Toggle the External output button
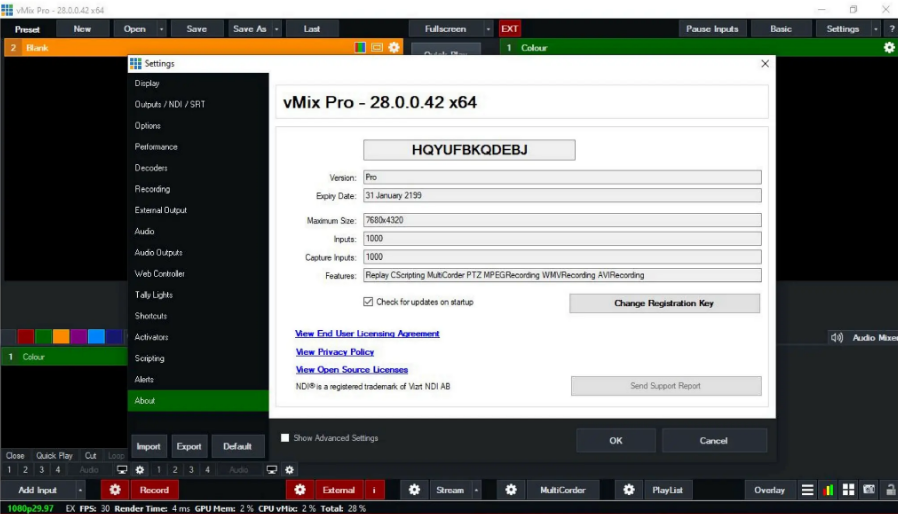898x514 pixels. [x=338, y=490]
